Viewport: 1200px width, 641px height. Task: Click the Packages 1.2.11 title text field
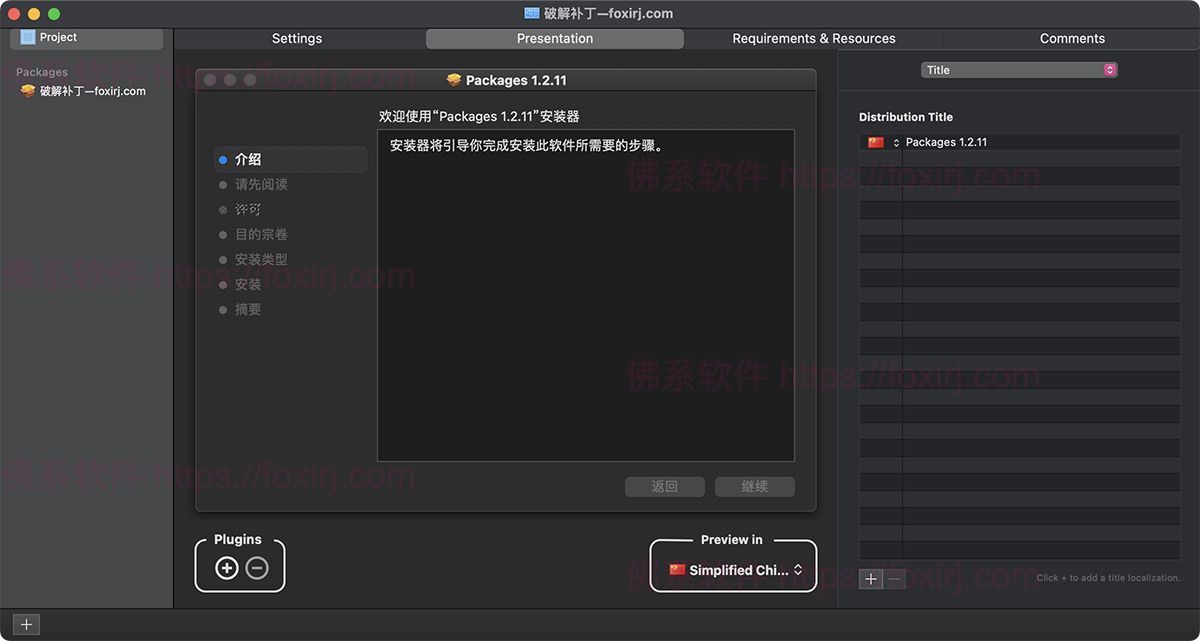click(1040, 142)
